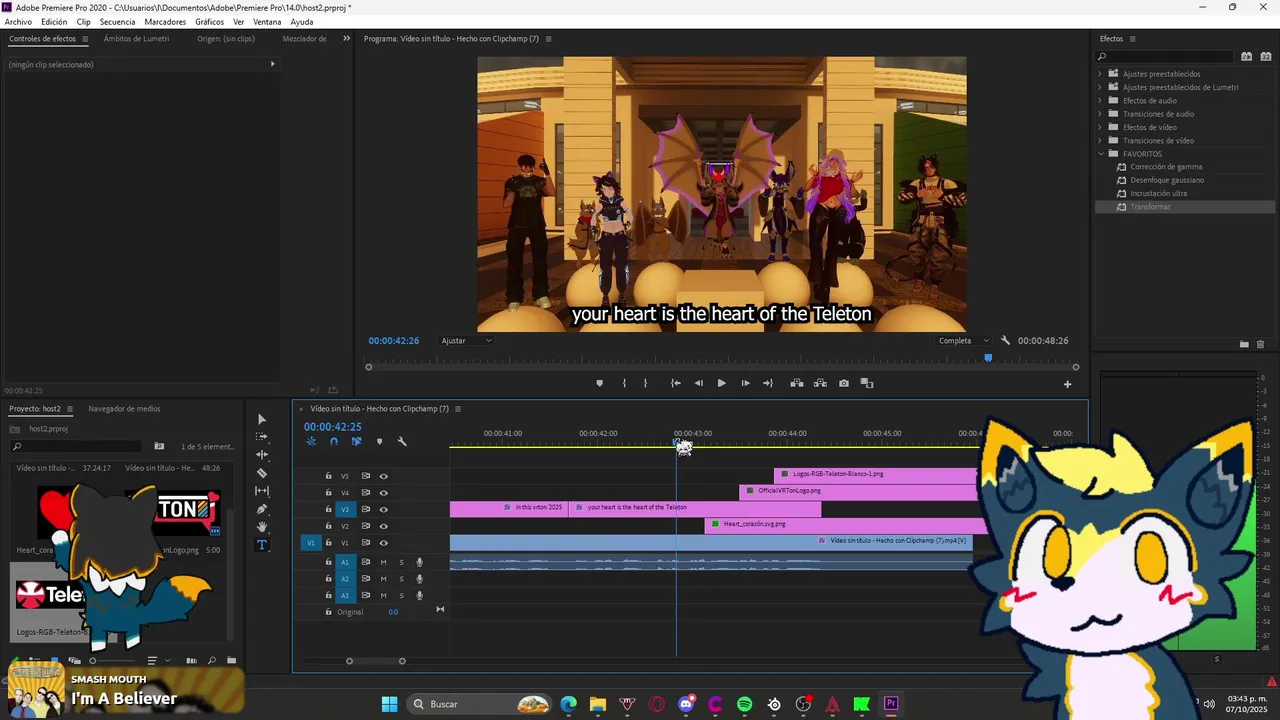The height and width of the screenshot is (720, 1280).
Task: Select the Type text tool
Action: [262, 545]
